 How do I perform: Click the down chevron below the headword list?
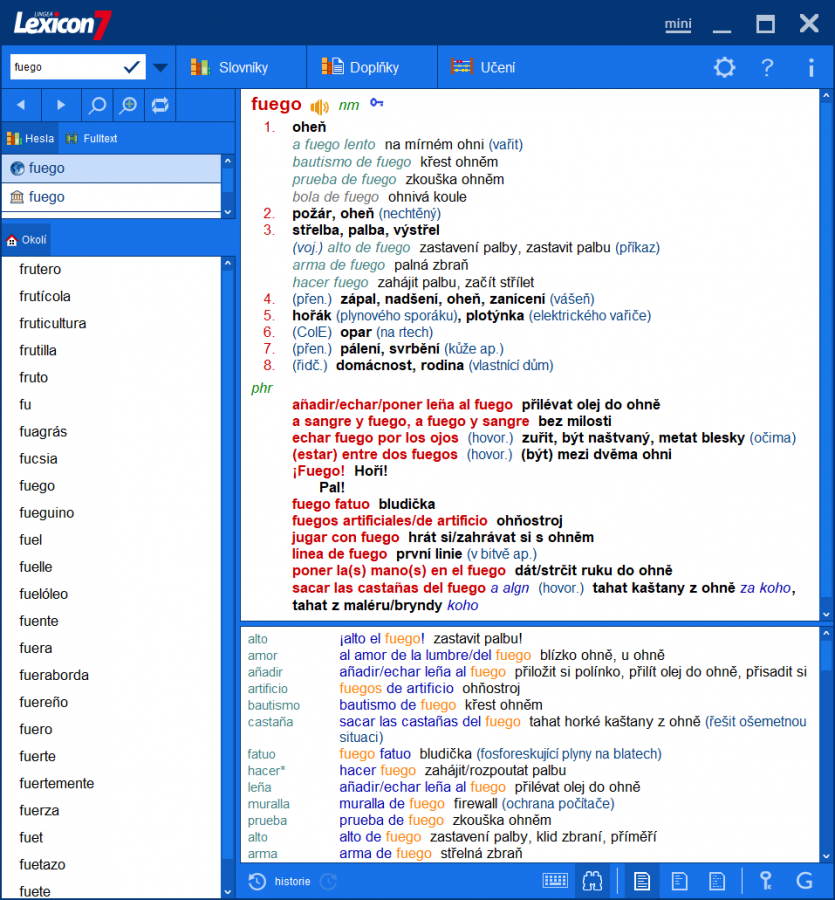pyautogui.click(x=227, y=212)
